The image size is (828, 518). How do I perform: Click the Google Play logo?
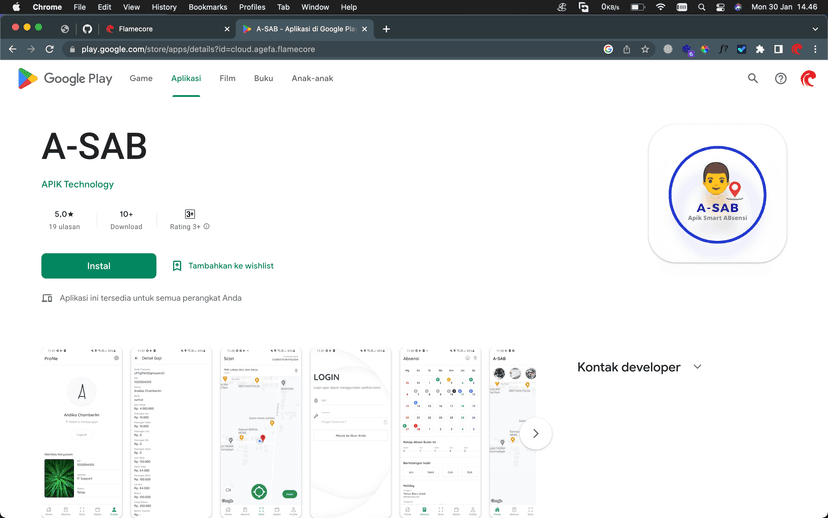coord(65,78)
